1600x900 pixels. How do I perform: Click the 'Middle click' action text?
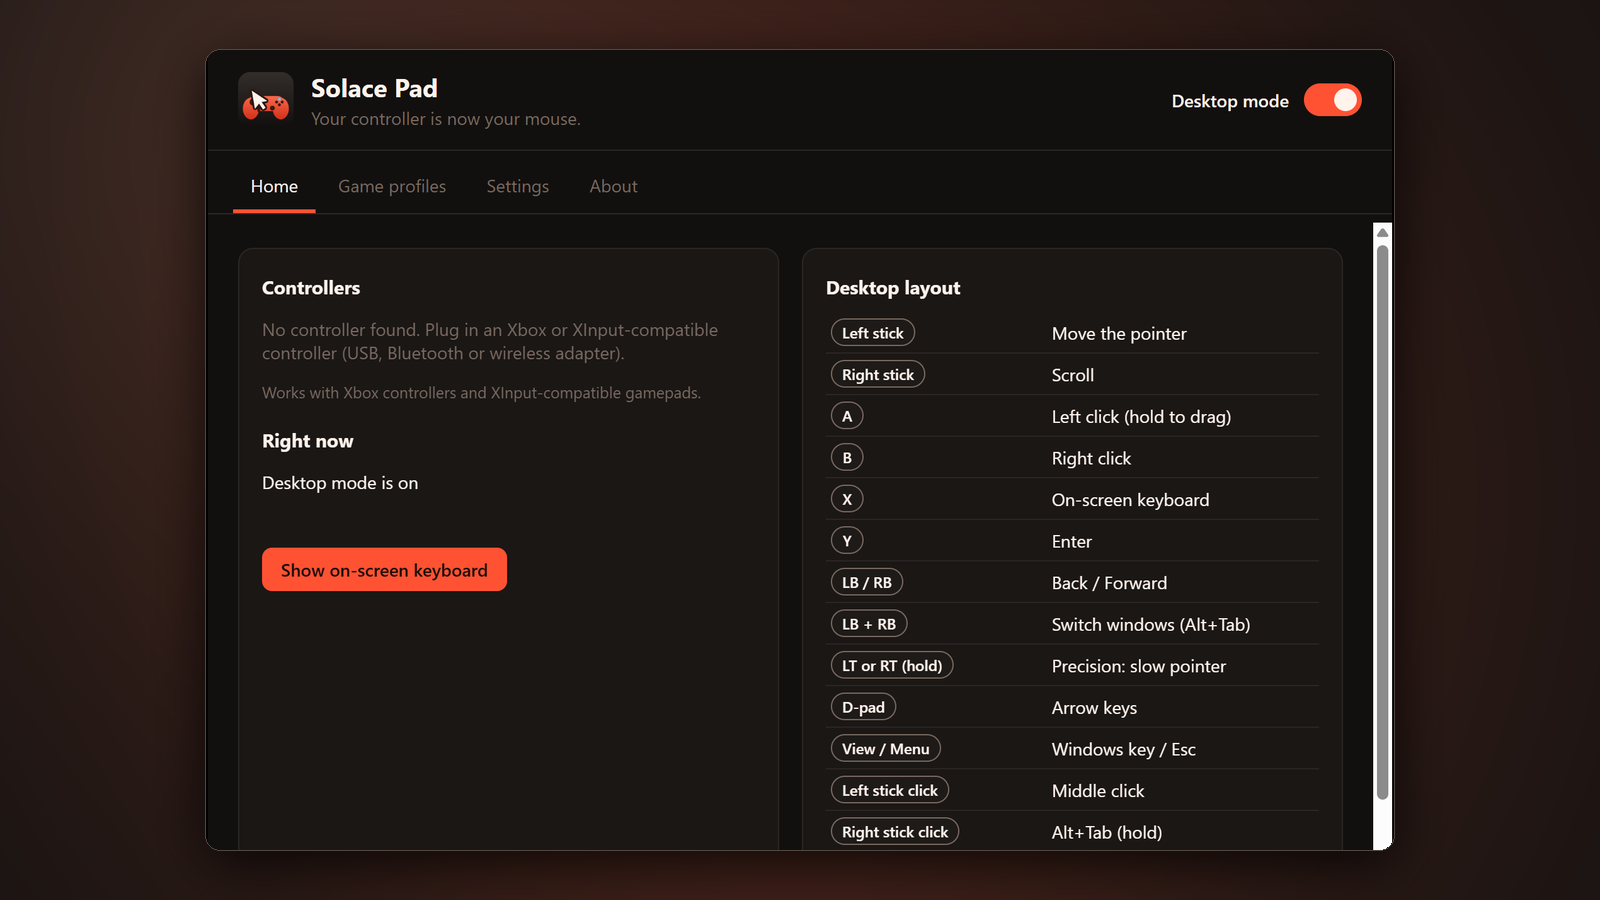(1098, 791)
